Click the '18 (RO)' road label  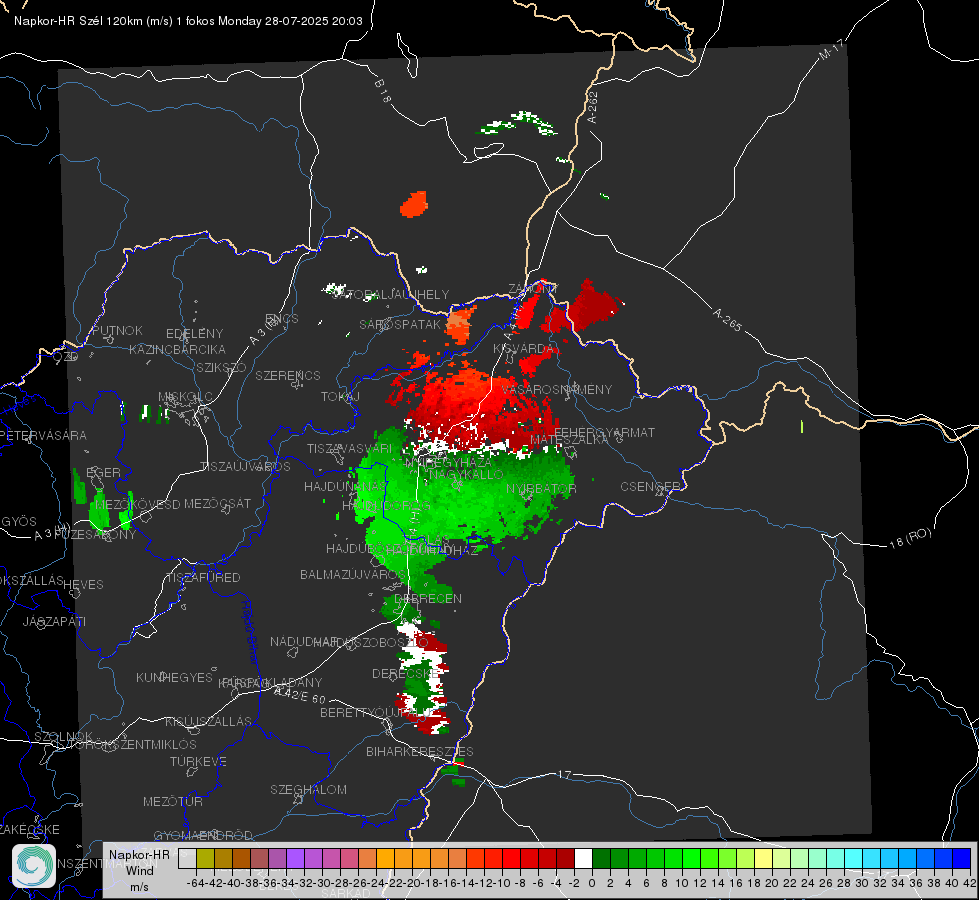coord(910,538)
